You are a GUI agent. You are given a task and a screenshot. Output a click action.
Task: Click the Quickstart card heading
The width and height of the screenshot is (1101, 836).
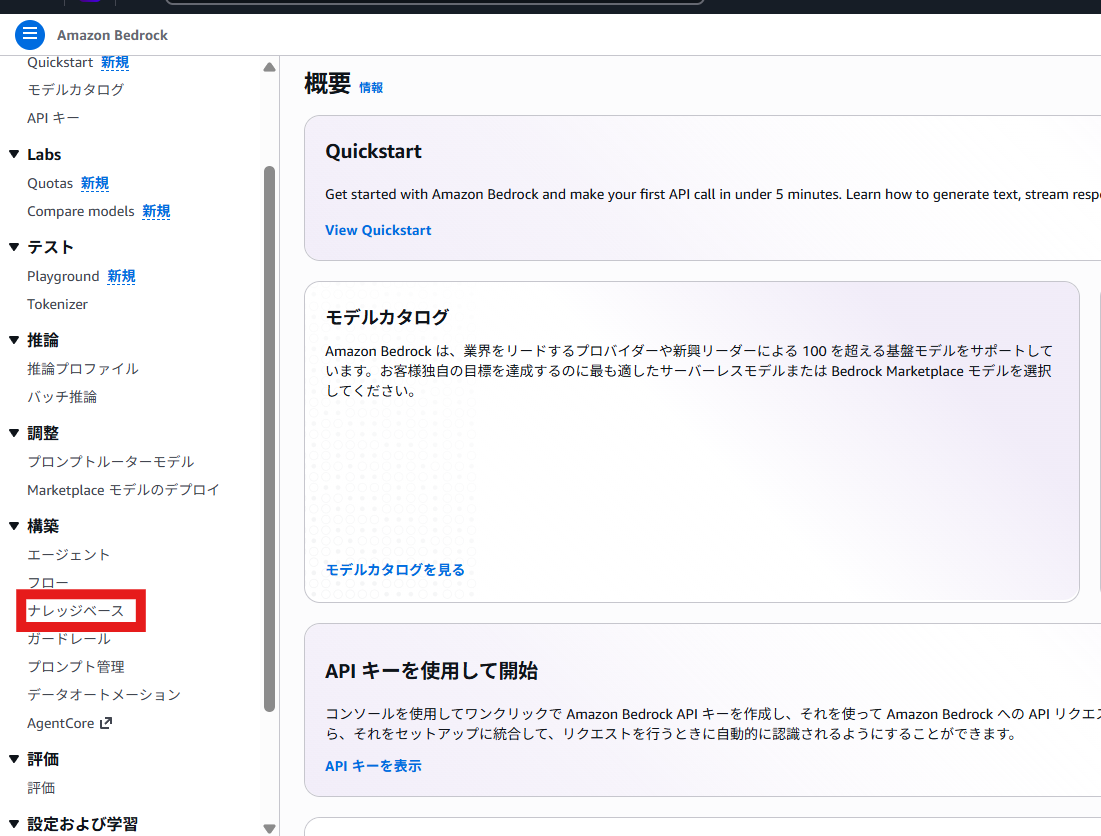pyautogui.click(x=374, y=152)
